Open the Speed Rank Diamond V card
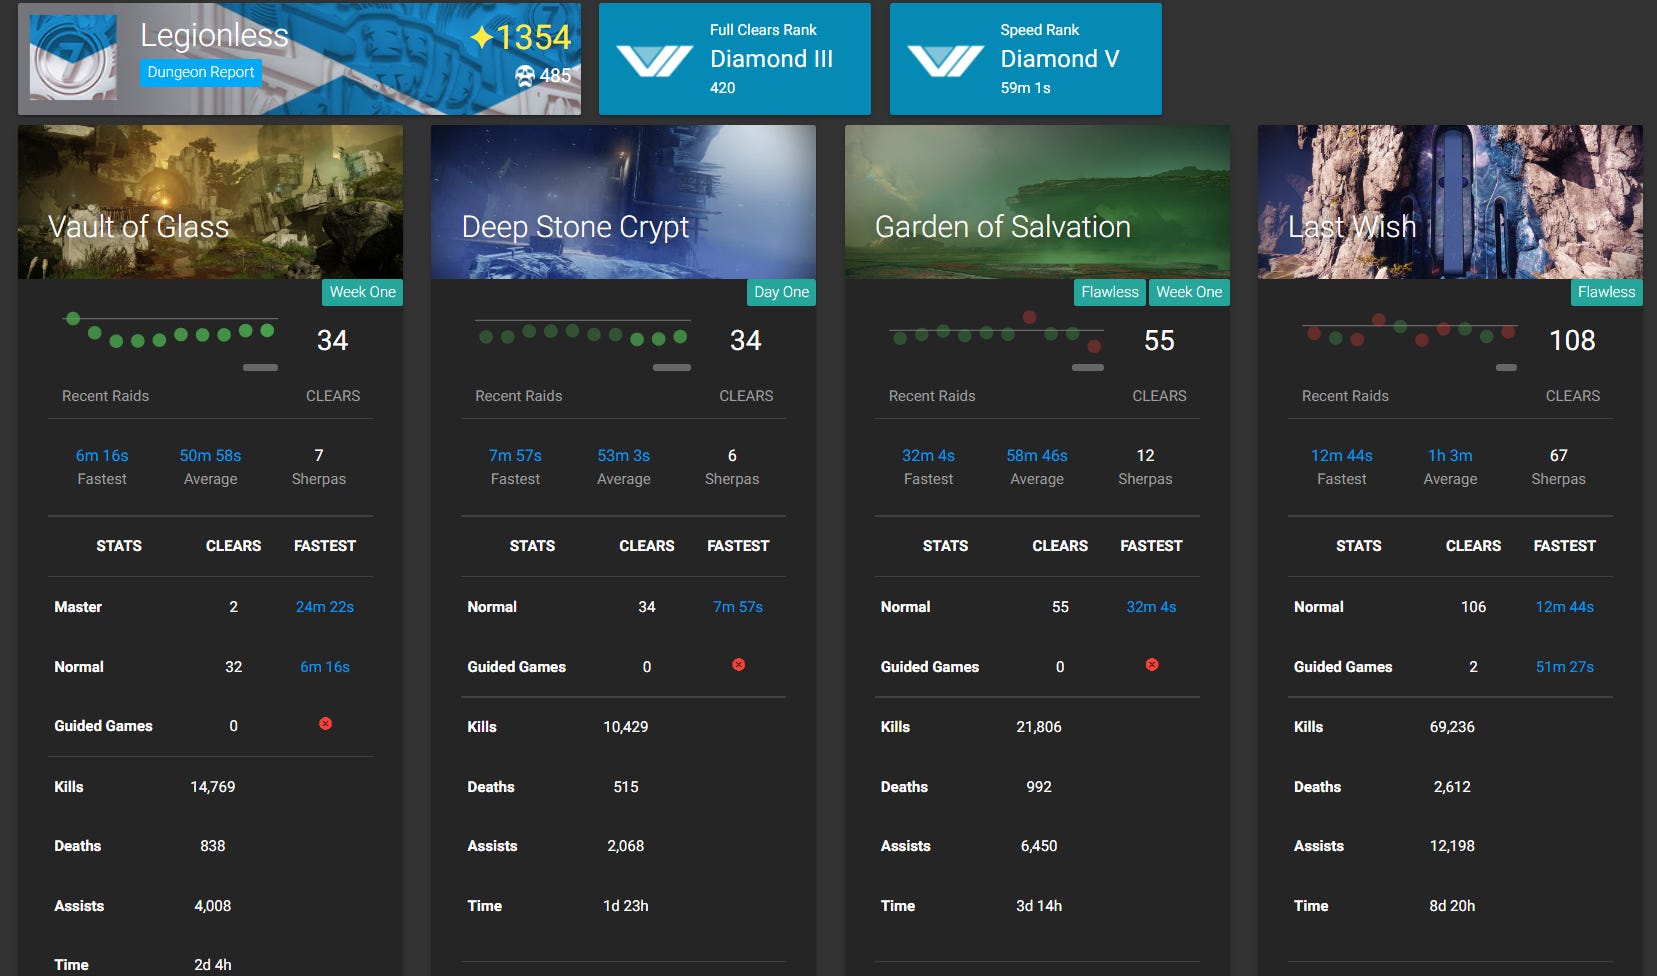The height and width of the screenshot is (976, 1657). click(x=1026, y=59)
